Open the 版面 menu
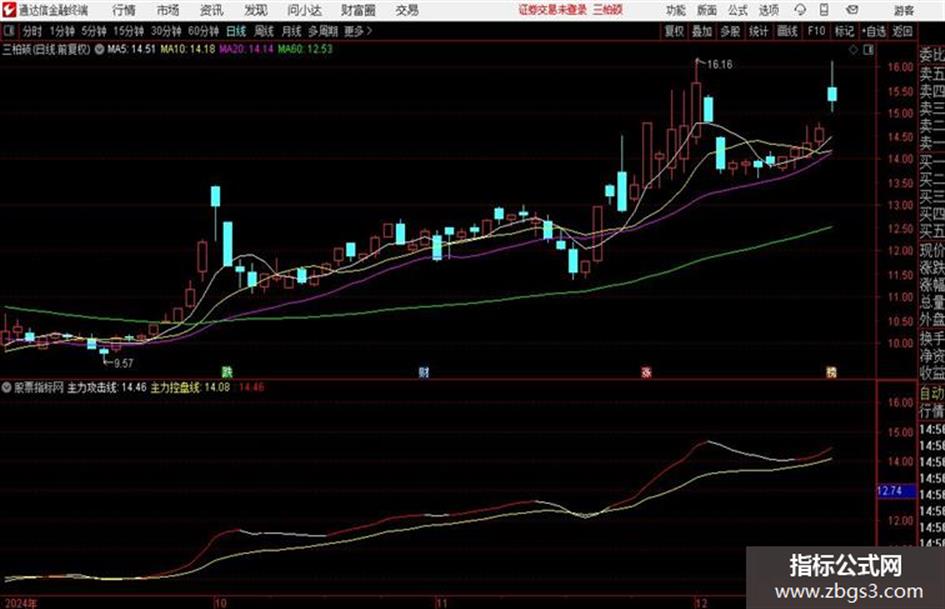Screen dimensions: 945x609 pyautogui.click(x=706, y=10)
